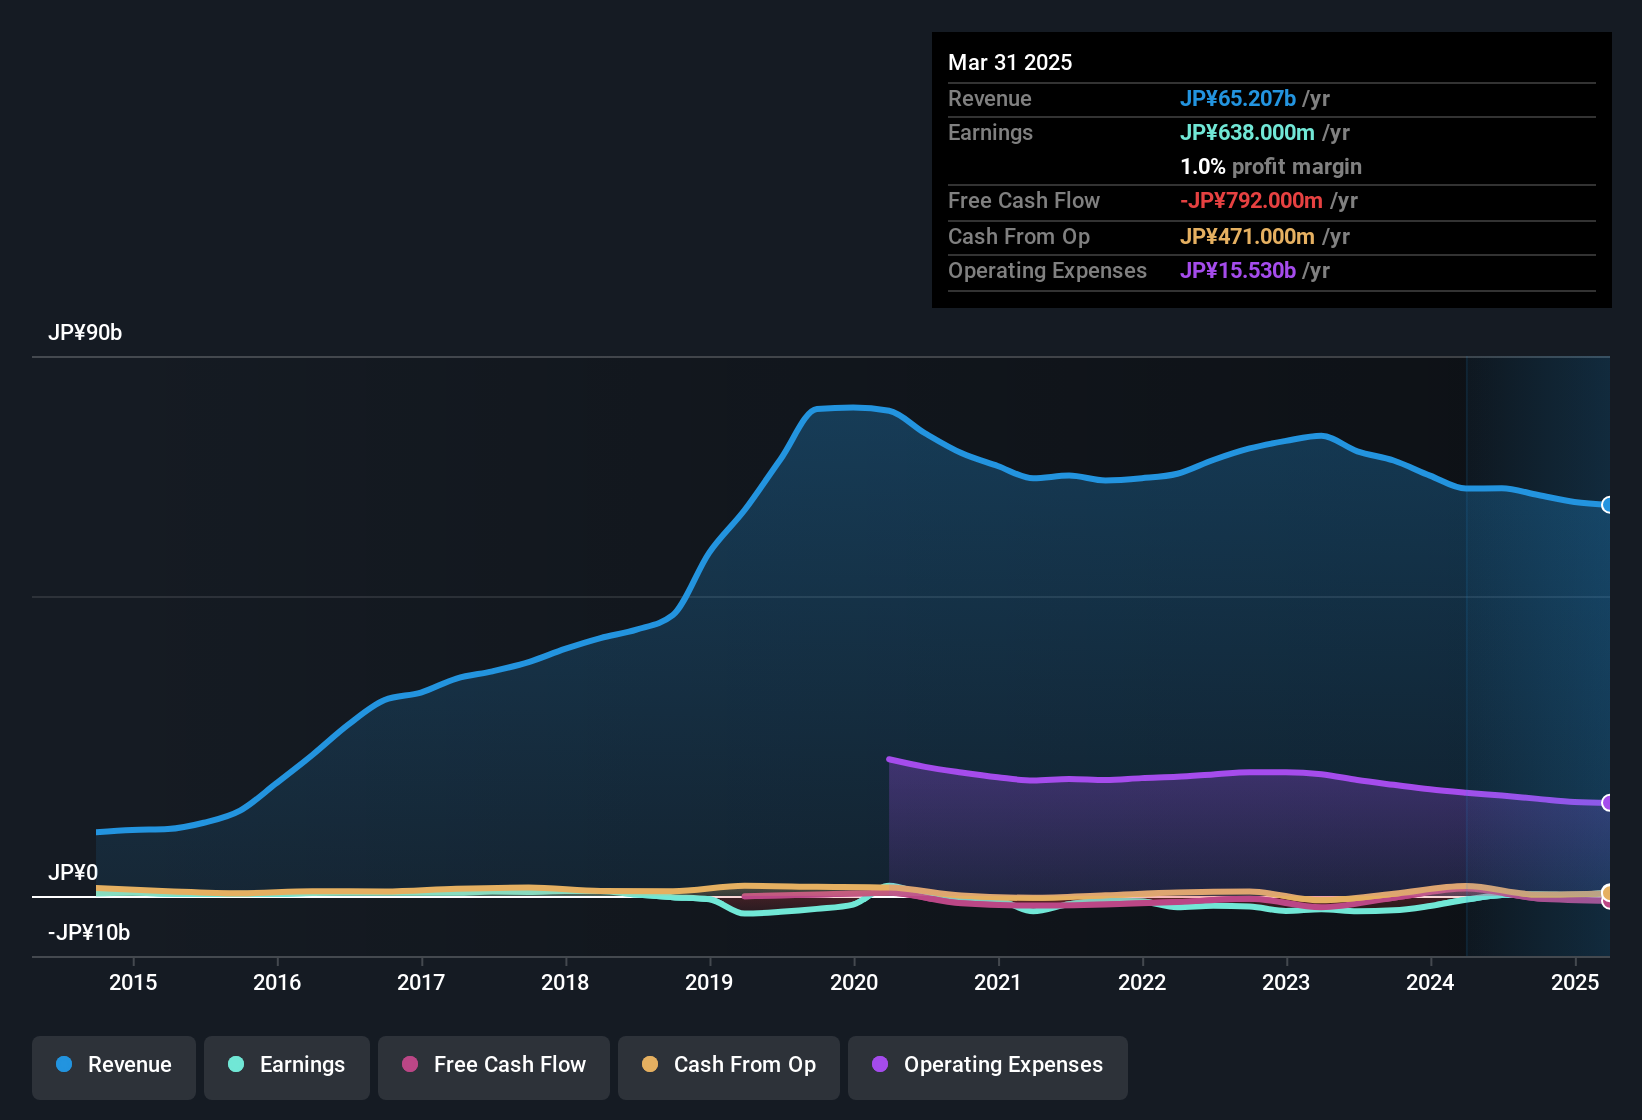
Task: Click the -JP¥792.000m free cash flow value
Action: click(1251, 200)
